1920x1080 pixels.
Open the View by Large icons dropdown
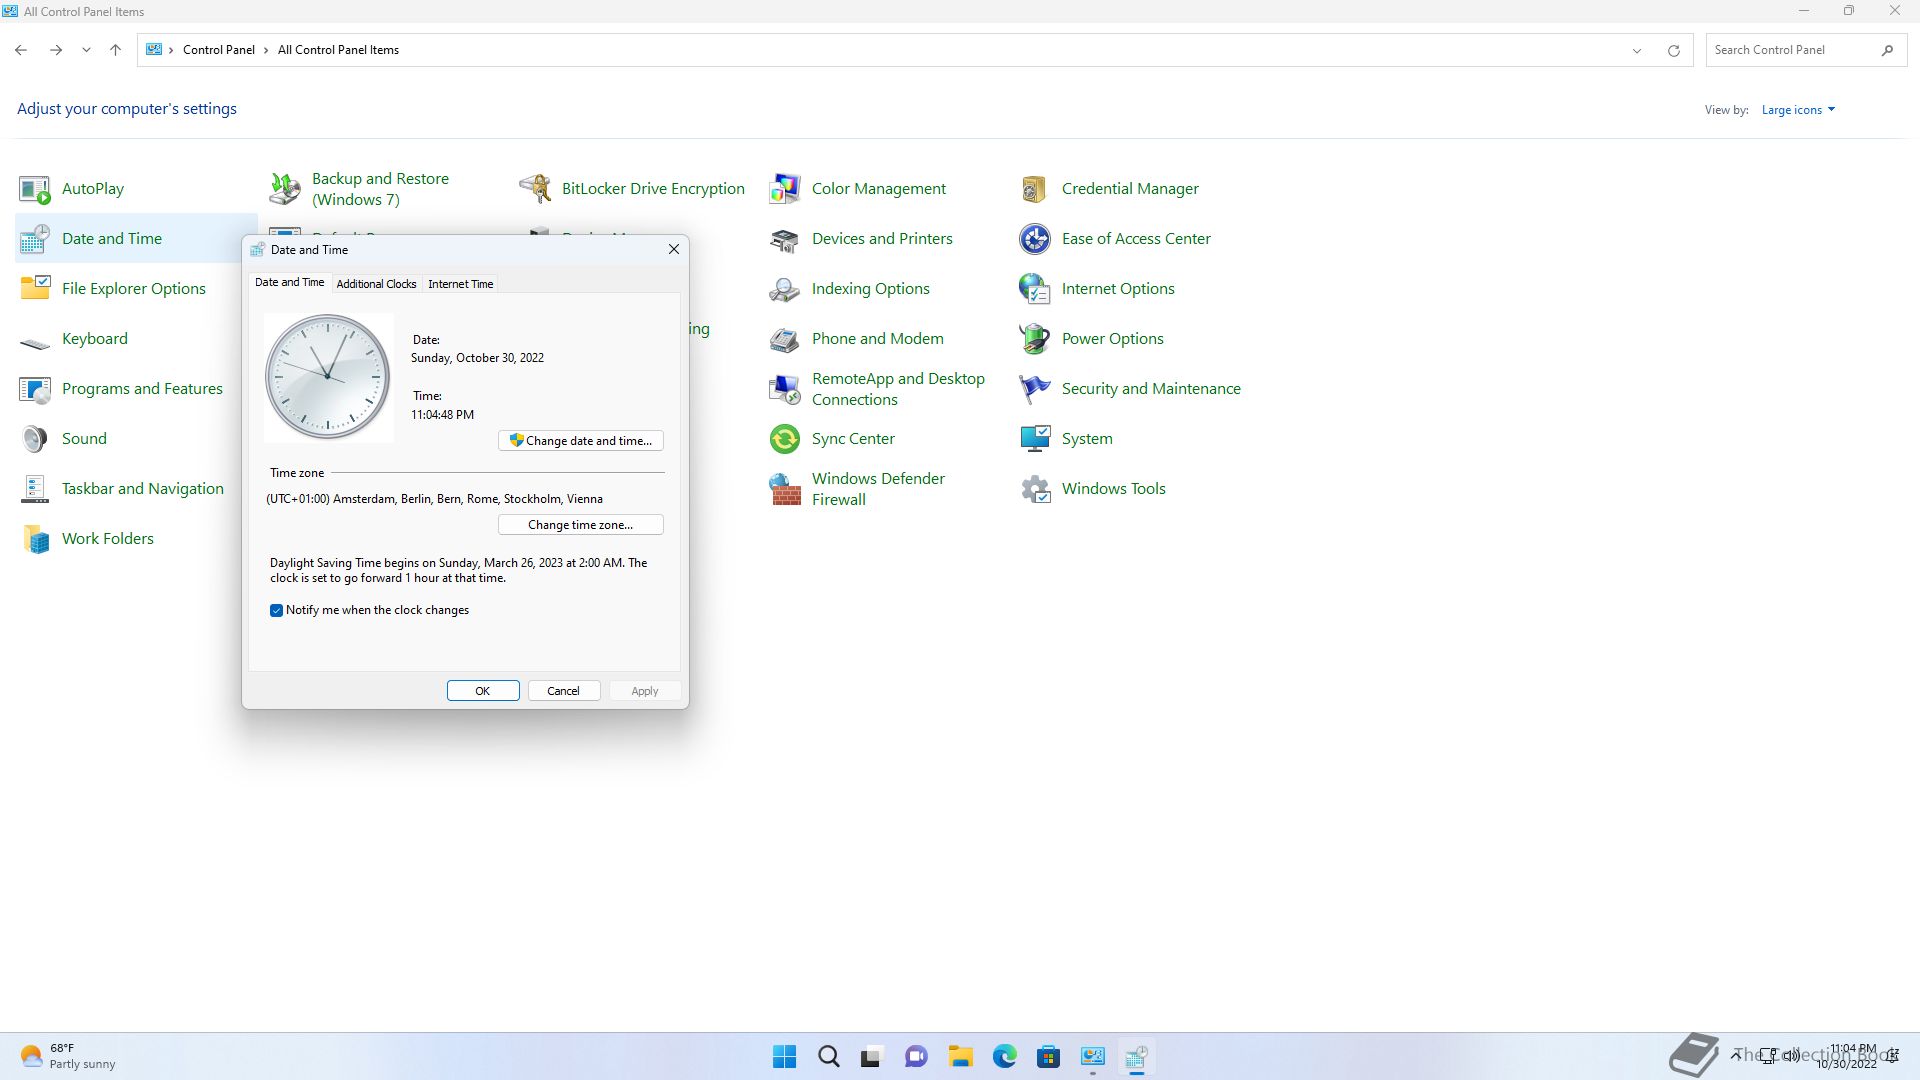(x=1798, y=110)
